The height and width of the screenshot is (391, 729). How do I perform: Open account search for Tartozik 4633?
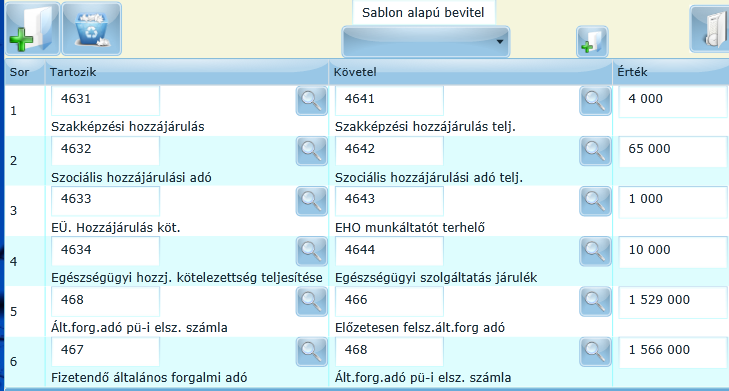click(311, 201)
